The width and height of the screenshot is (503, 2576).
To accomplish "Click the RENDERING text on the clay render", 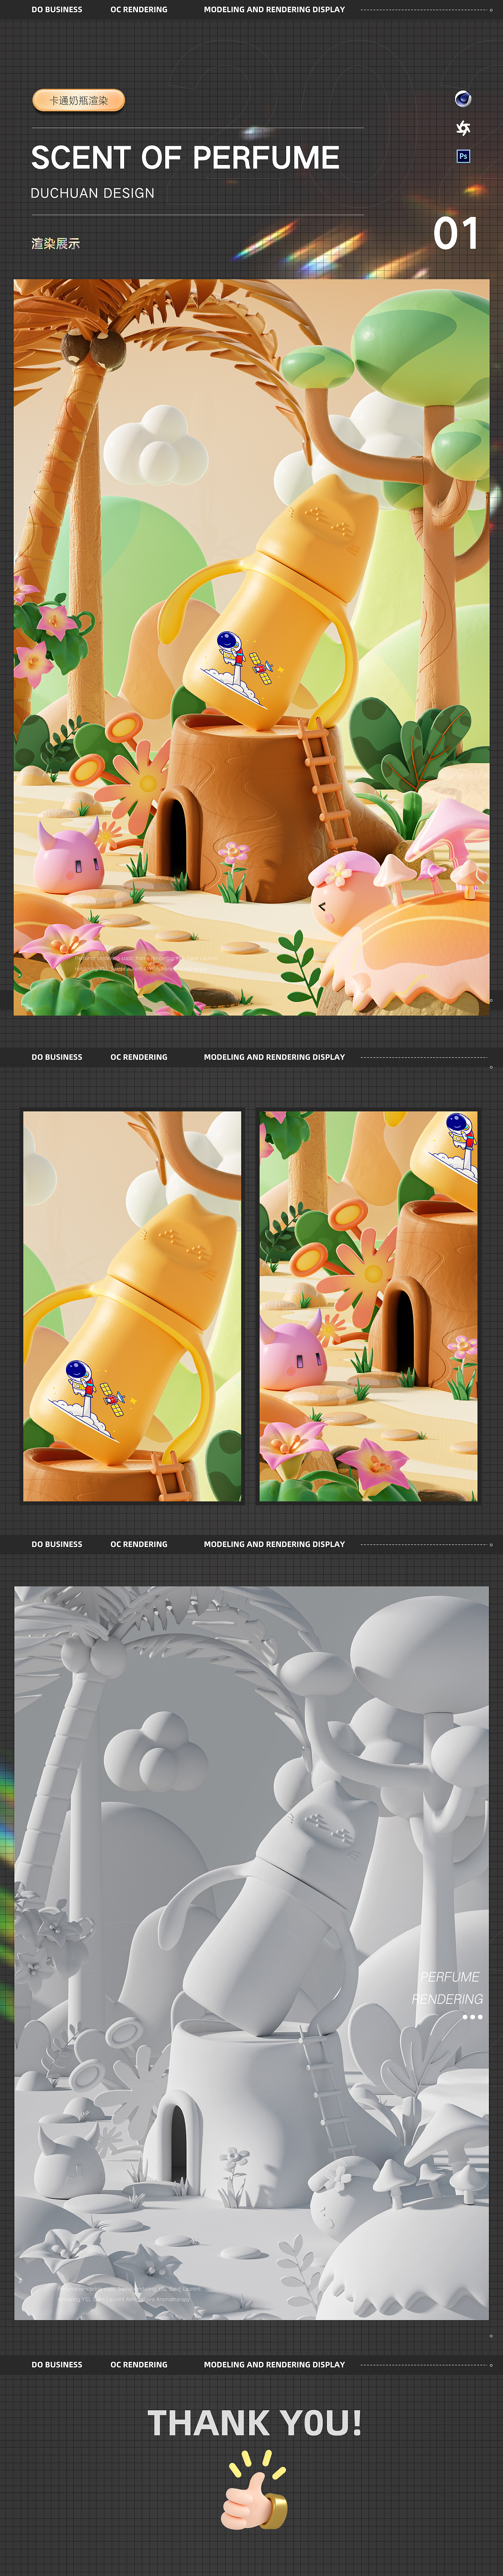I will (x=447, y=1999).
